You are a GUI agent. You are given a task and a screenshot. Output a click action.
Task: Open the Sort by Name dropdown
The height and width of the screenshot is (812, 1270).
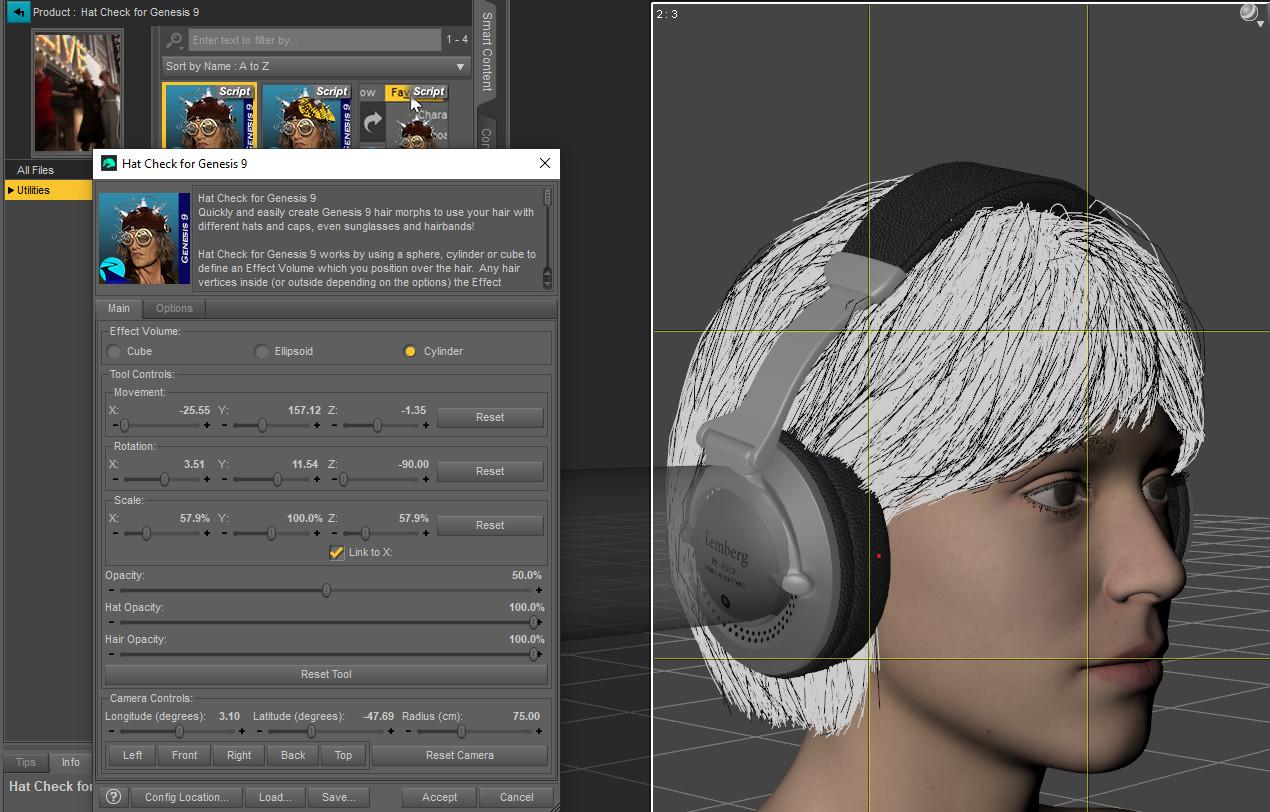point(316,66)
